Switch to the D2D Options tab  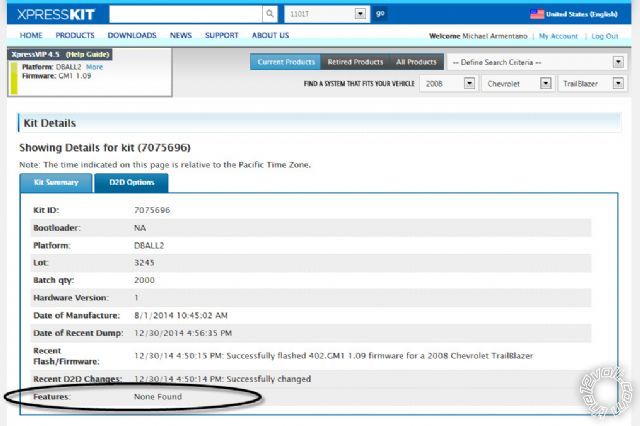coord(131,183)
